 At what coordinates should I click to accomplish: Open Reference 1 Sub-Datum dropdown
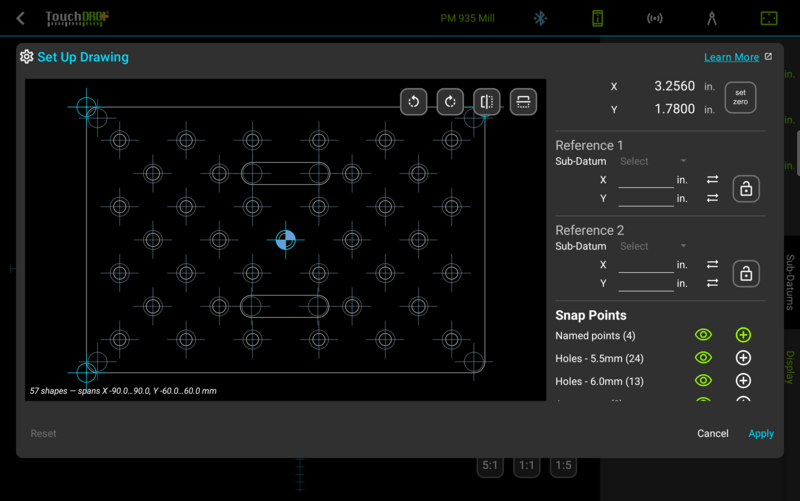tap(653, 161)
